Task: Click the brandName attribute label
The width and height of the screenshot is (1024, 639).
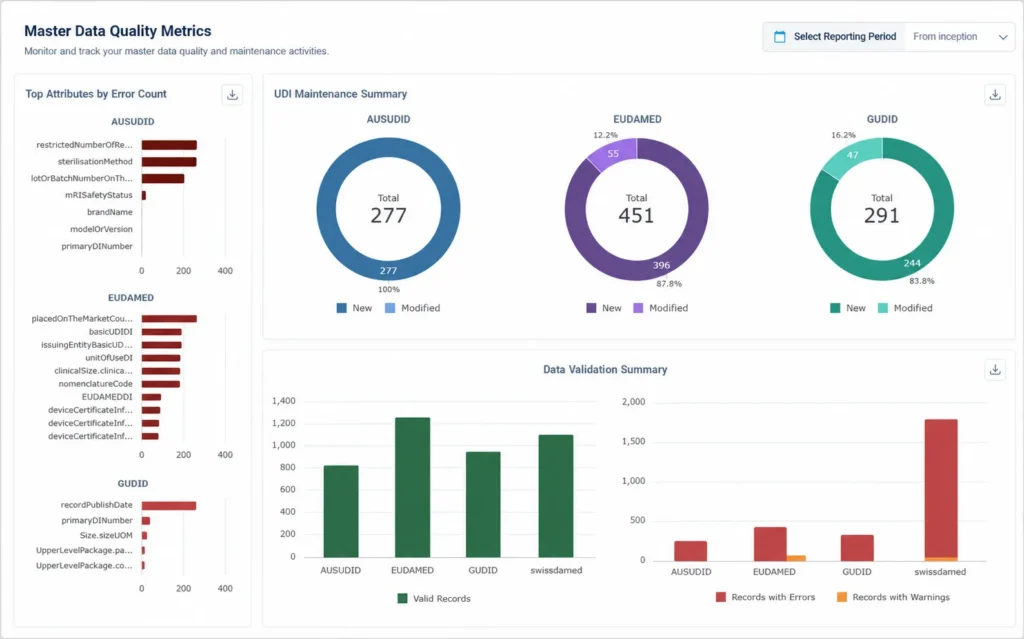Action: 110,212
